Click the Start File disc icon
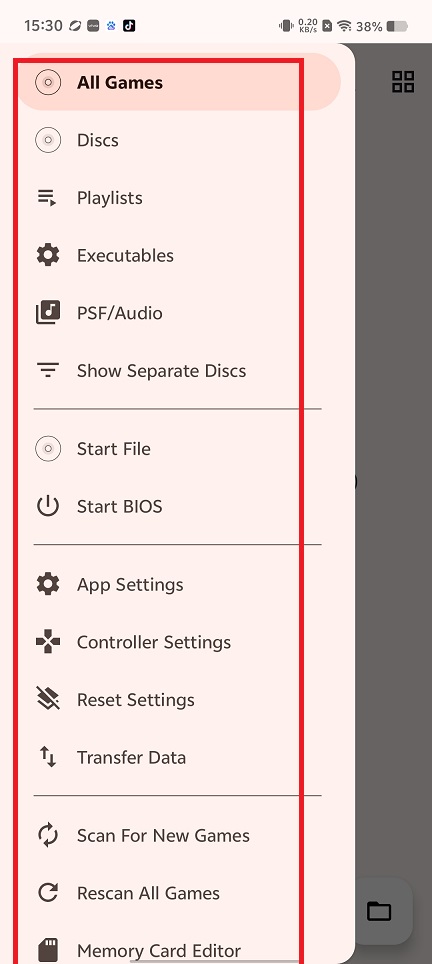 pos(48,449)
